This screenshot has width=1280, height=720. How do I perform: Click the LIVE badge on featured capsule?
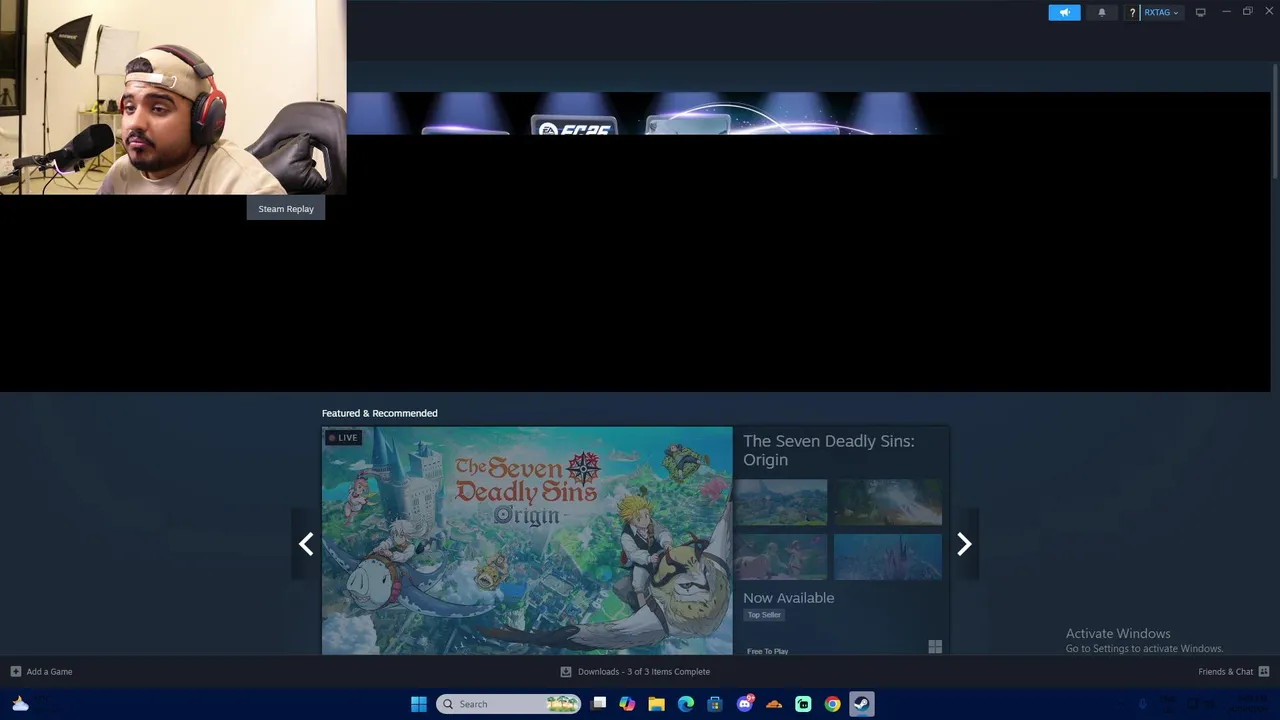pos(342,437)
